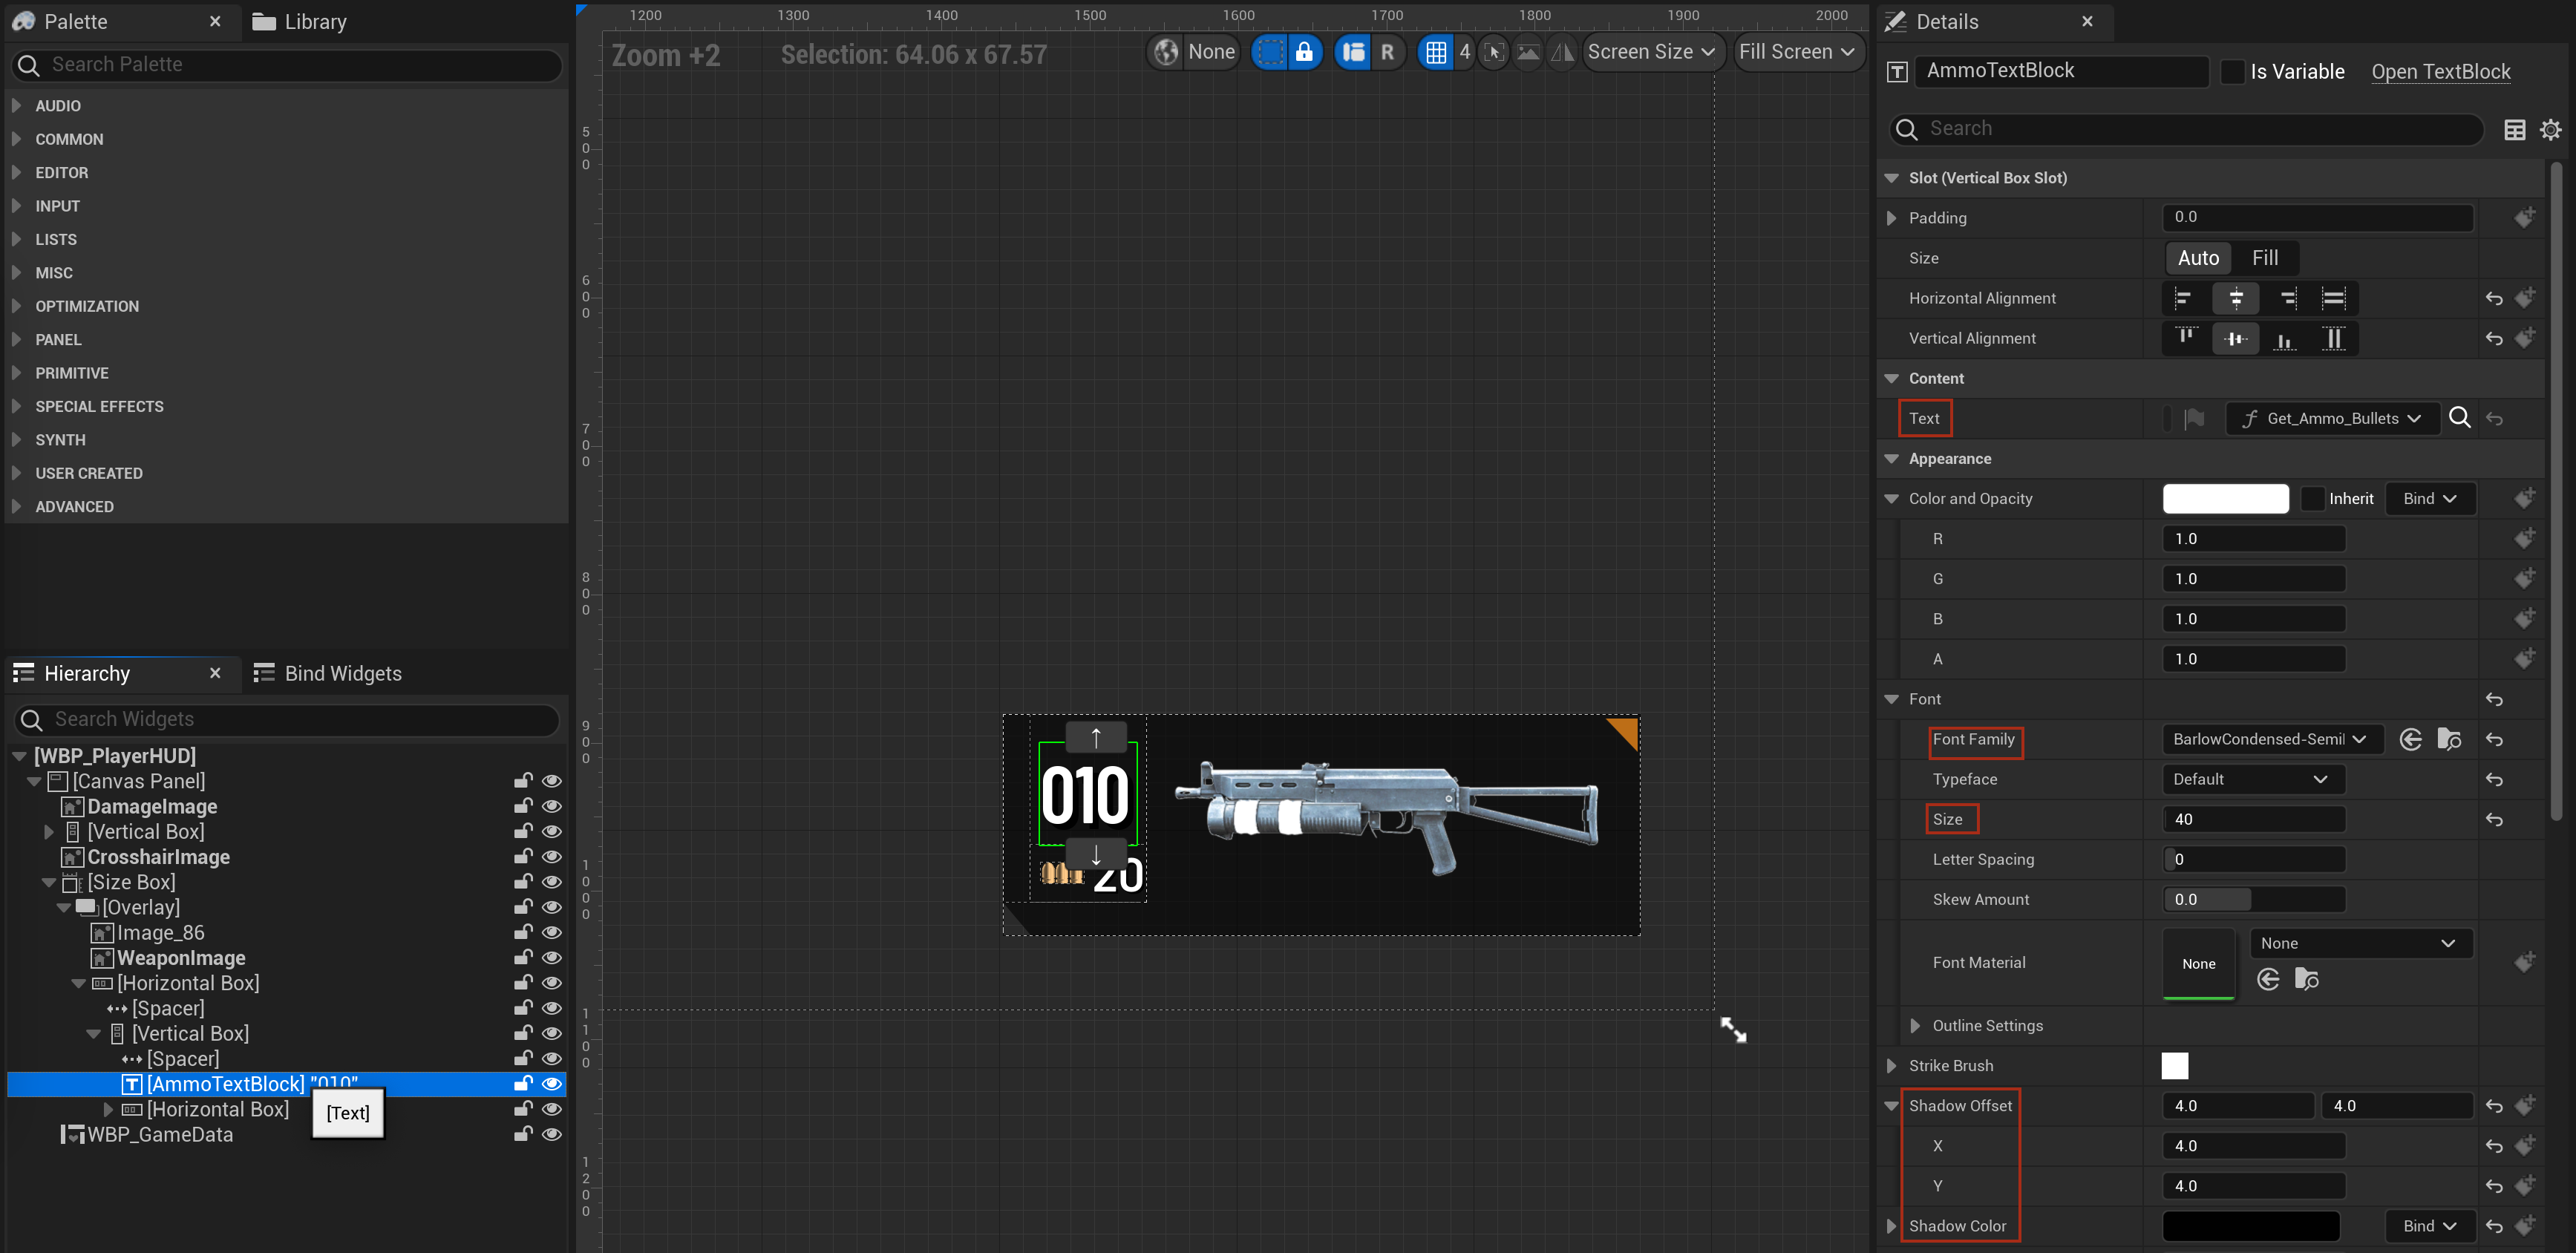Switch to Bind Widgets tab
Viewport: 2576px width, 1253px height.
328,674
